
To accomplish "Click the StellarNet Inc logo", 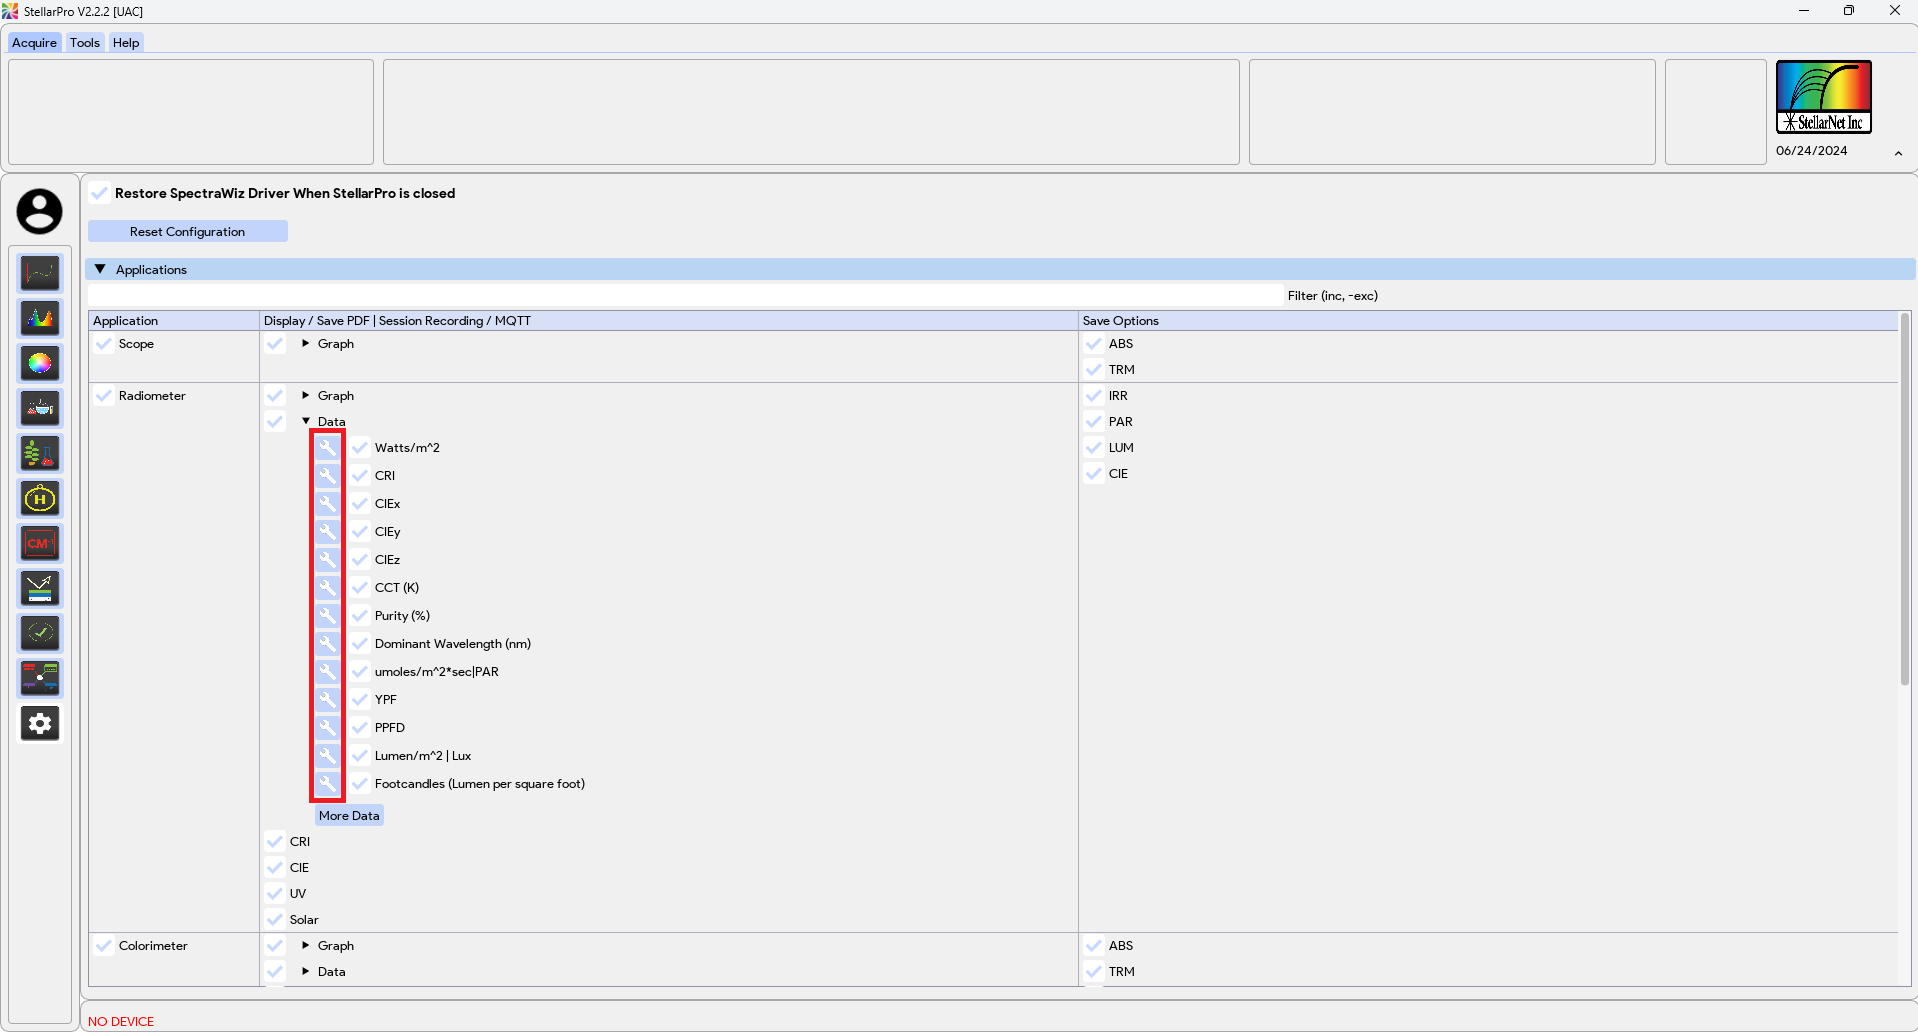I will [x=1823, y=97].
